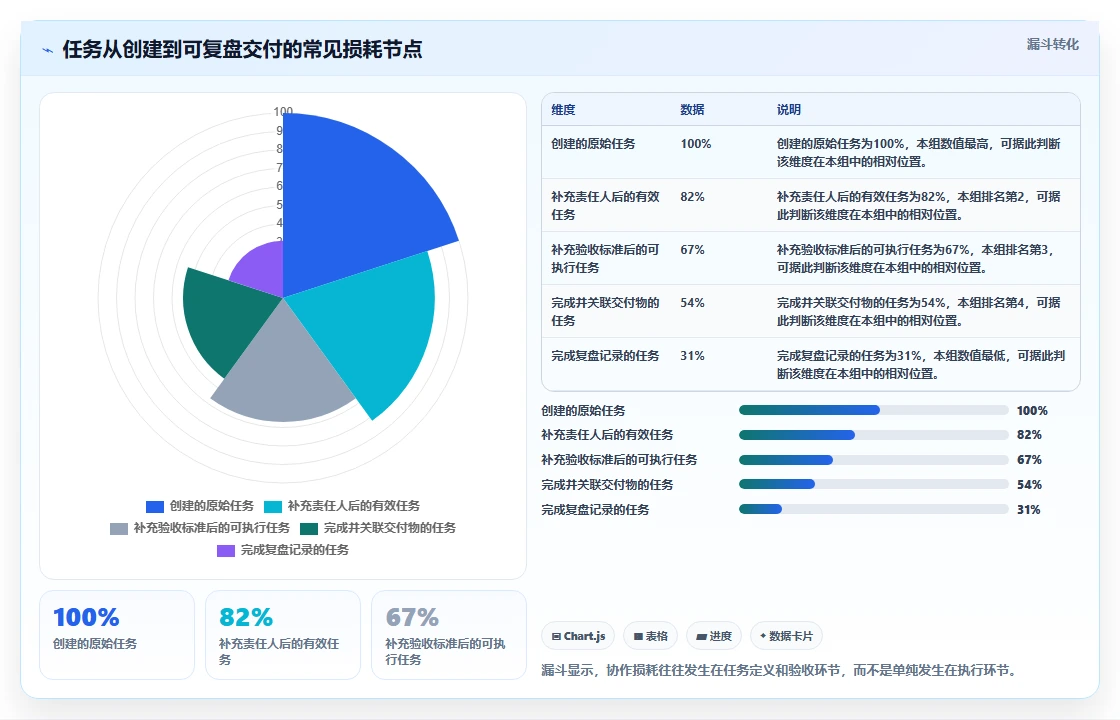Click the 维度 column header
1120x720 pixels.
(x=563, y=109)
